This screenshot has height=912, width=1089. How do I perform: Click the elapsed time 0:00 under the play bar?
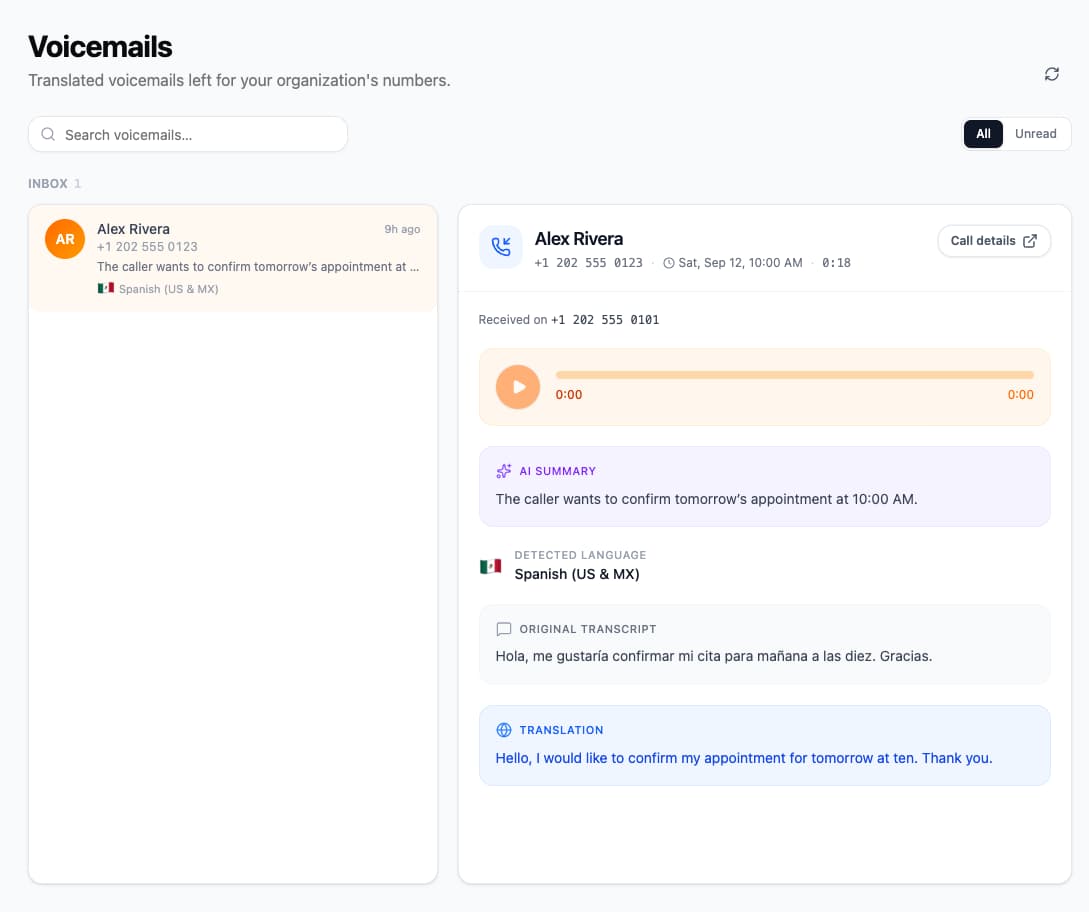[x=569, y=395]
